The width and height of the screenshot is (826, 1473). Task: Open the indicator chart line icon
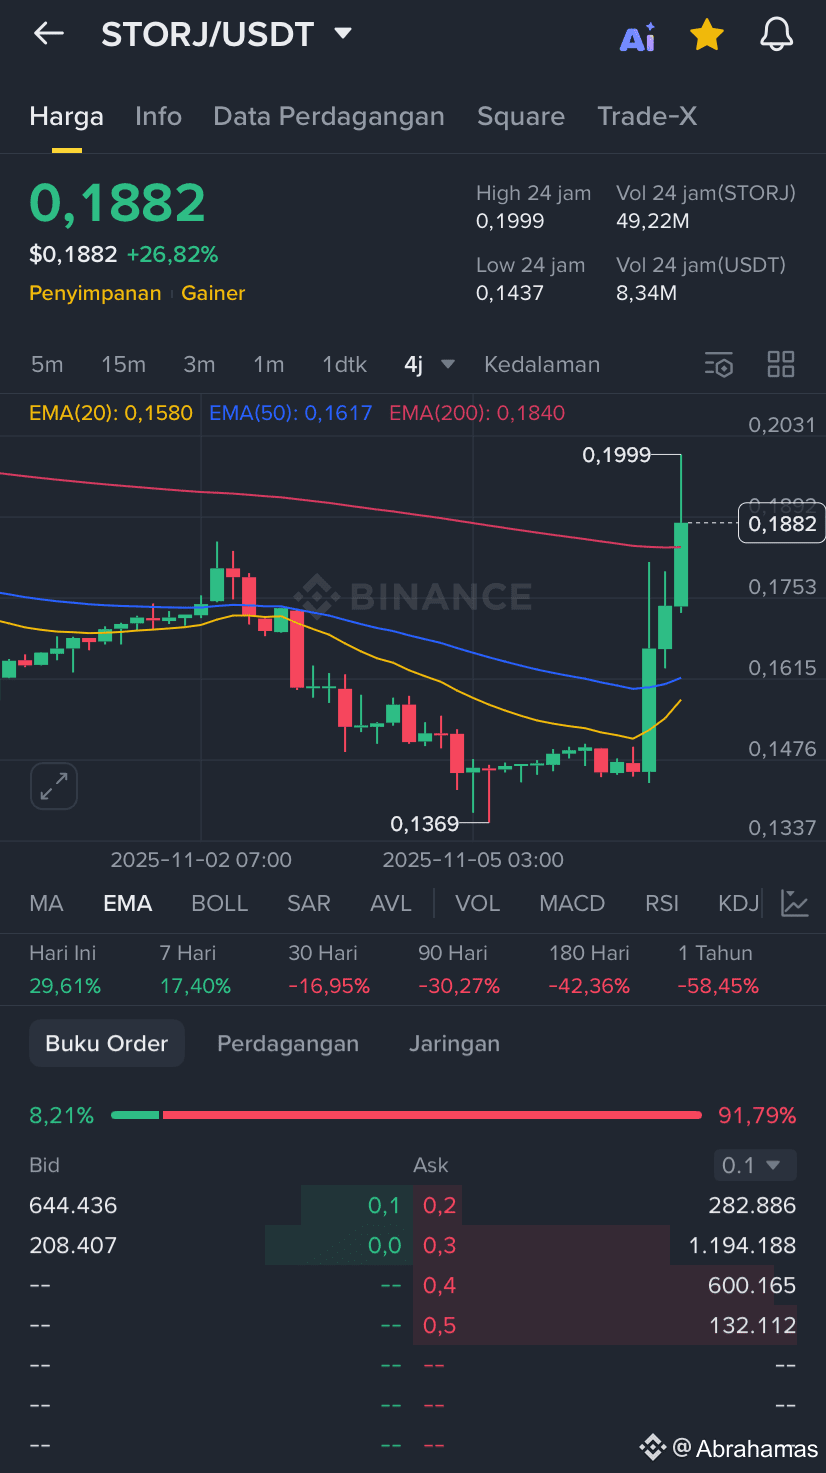795,903
